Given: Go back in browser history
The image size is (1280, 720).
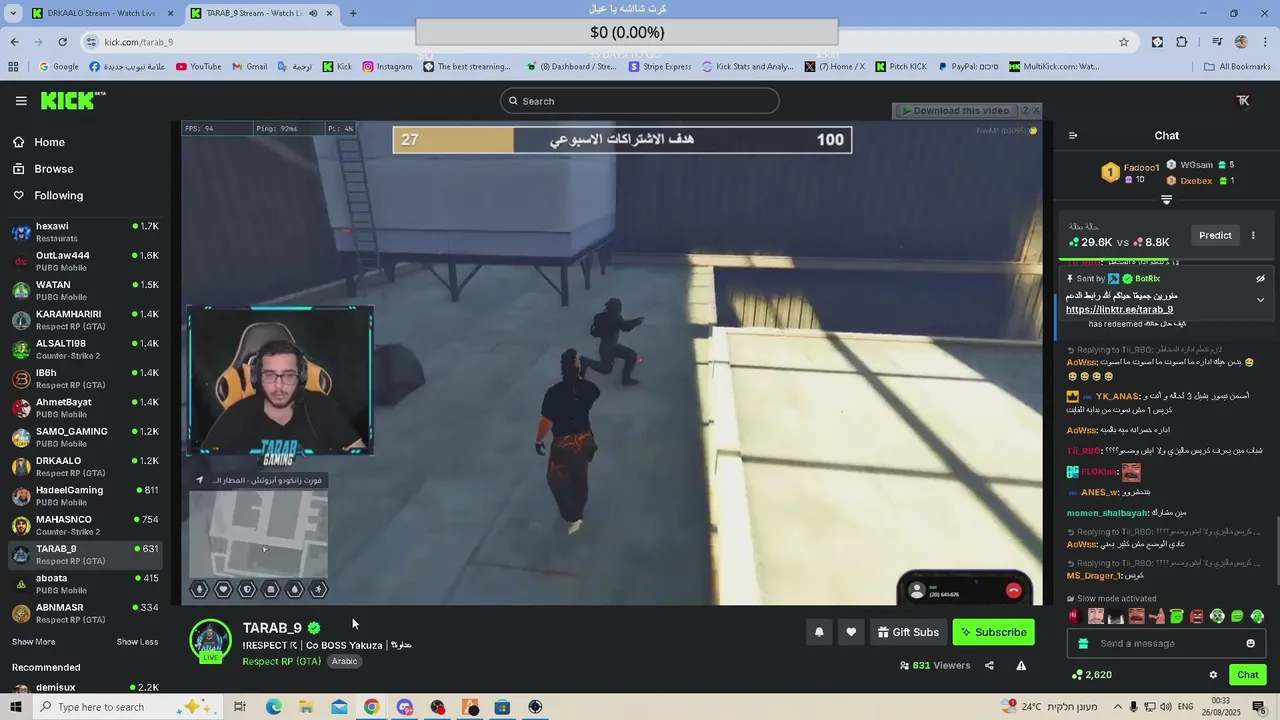Looking at the screenshot, I should point(14,42).
